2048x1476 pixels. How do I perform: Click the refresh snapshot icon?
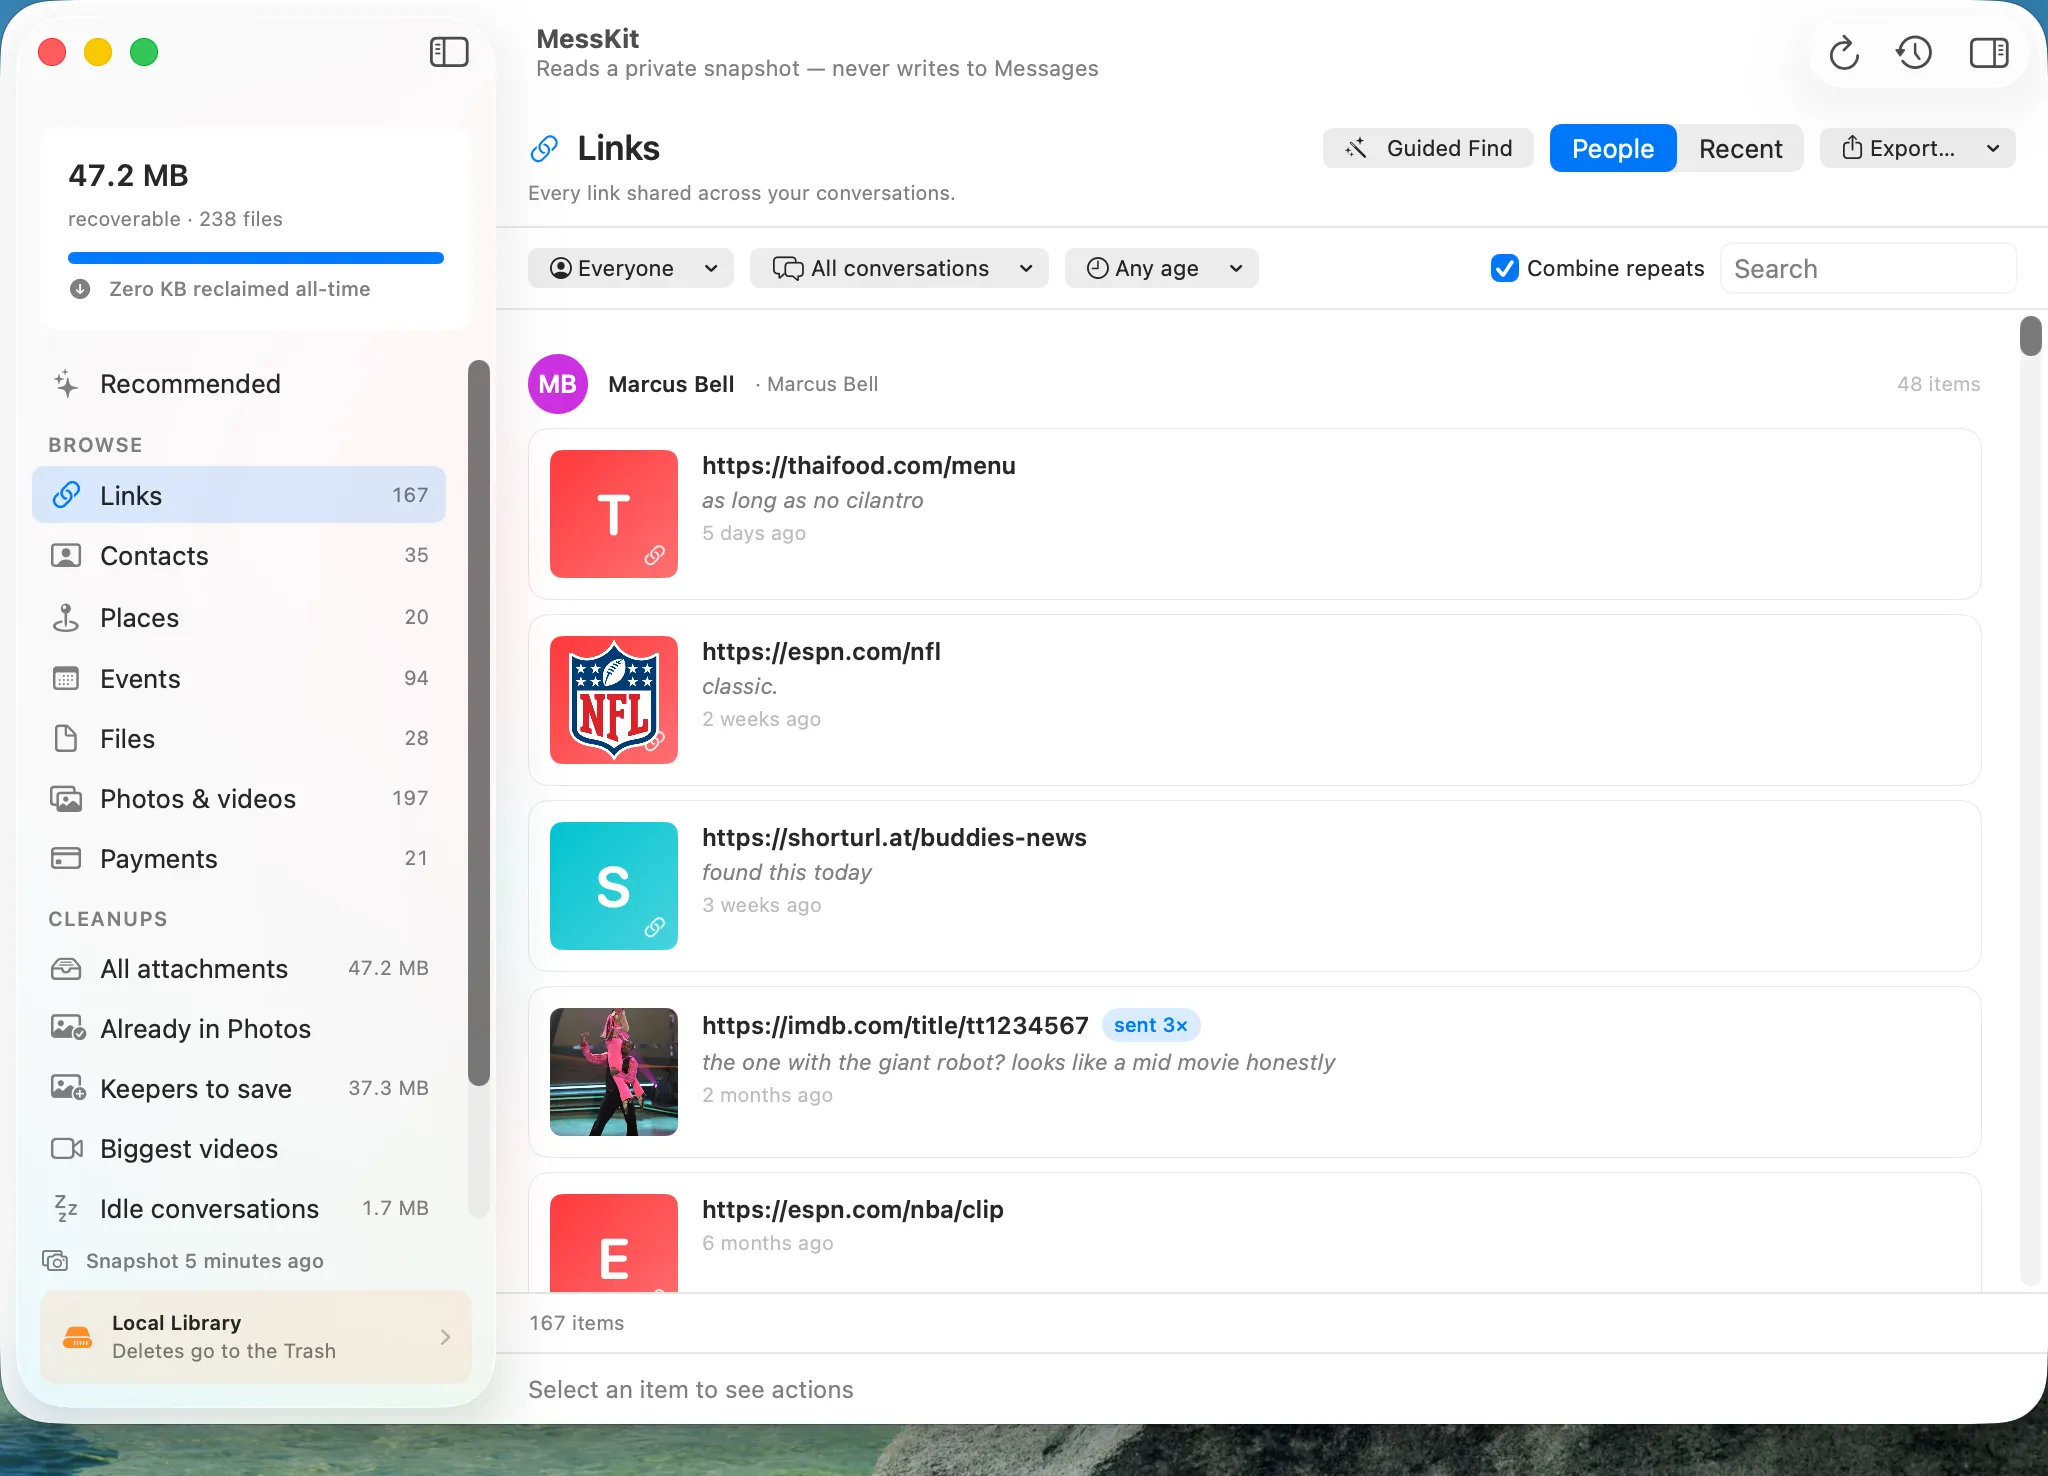pyautogui.click(x=1844, y=52)
